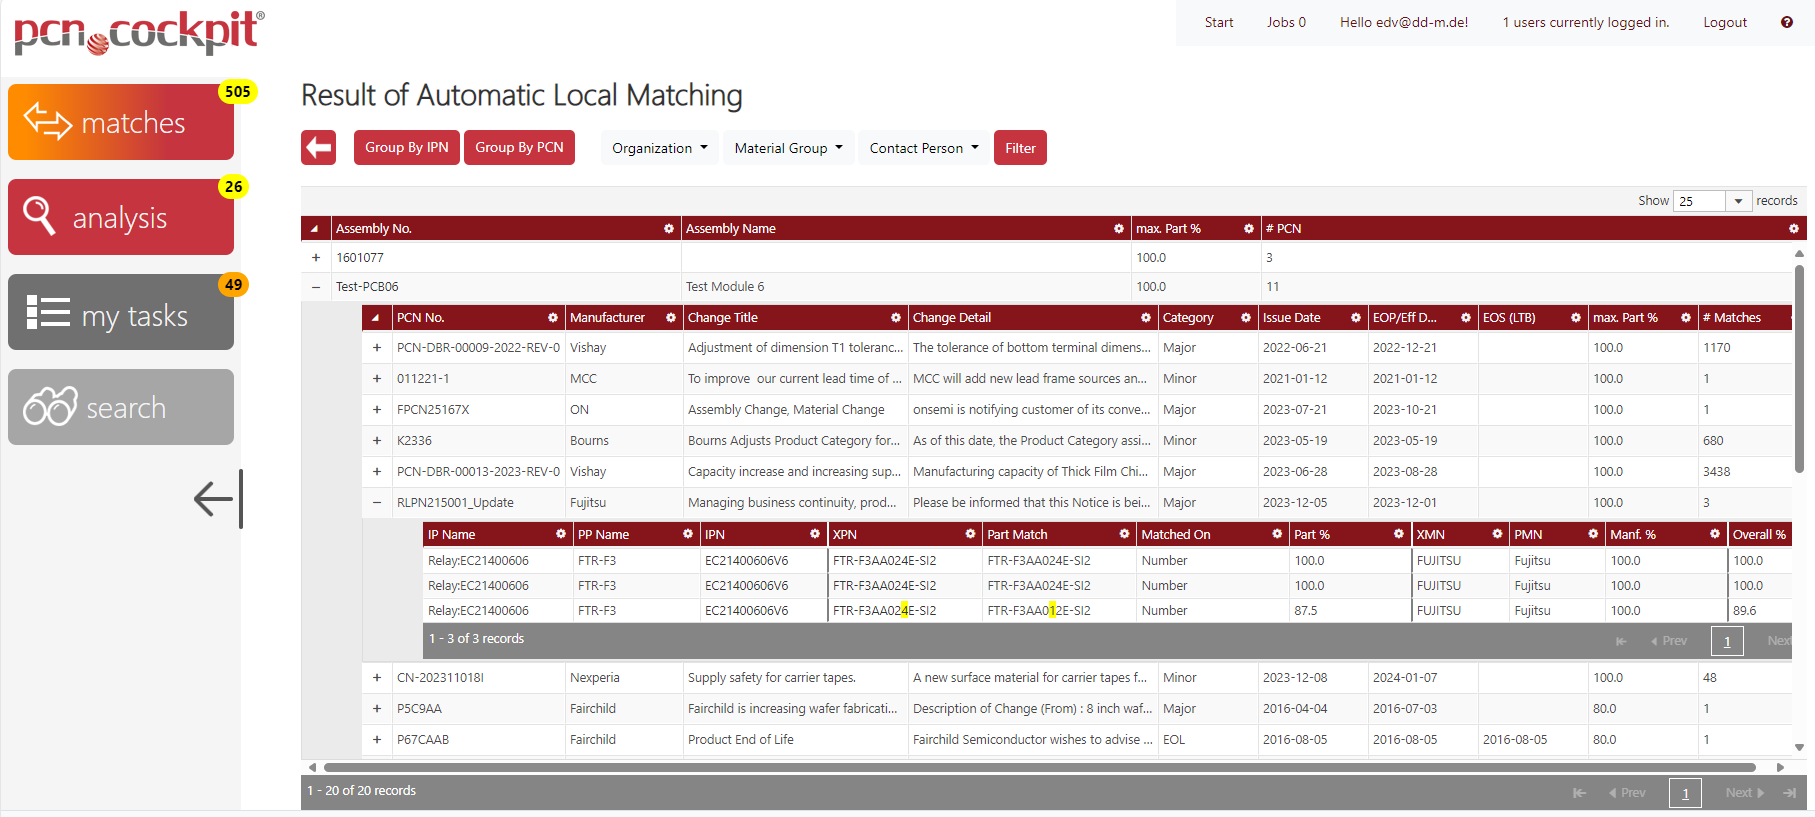1815x817 pixels.
Task: Open Issue Date column settings gear
Action: coord(1356,318)
